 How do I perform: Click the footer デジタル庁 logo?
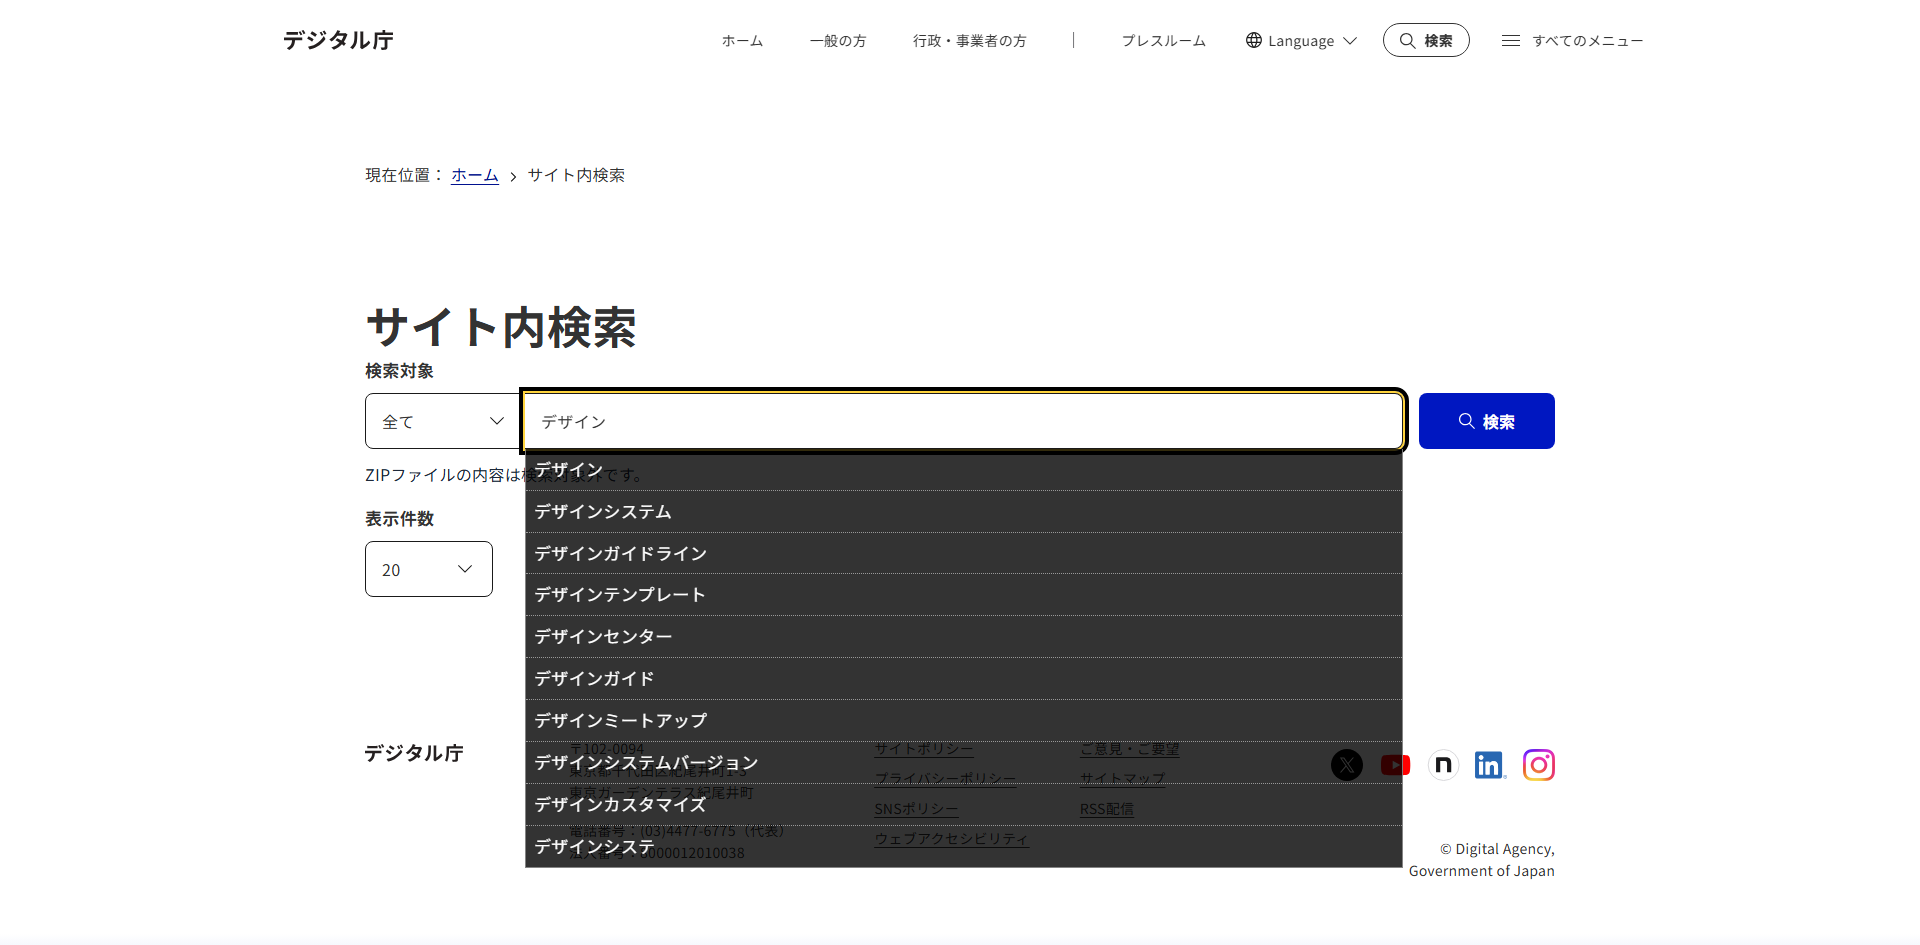414,753
